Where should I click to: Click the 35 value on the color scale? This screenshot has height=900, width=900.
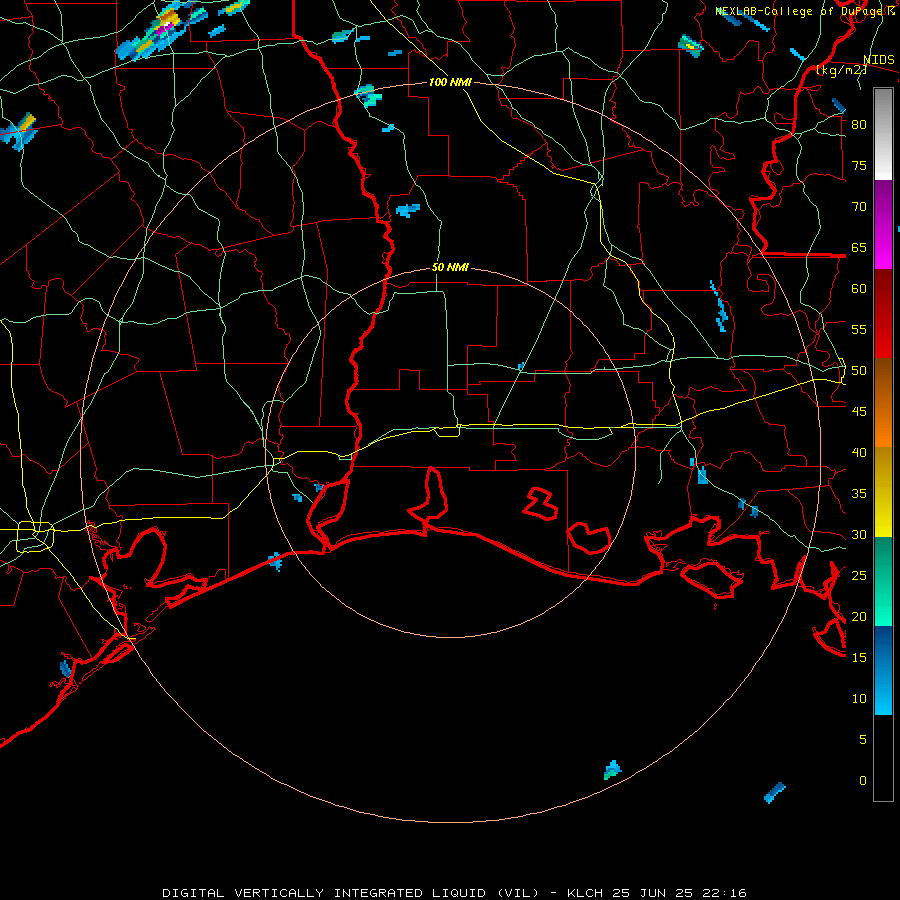click(x=859, y=494)
